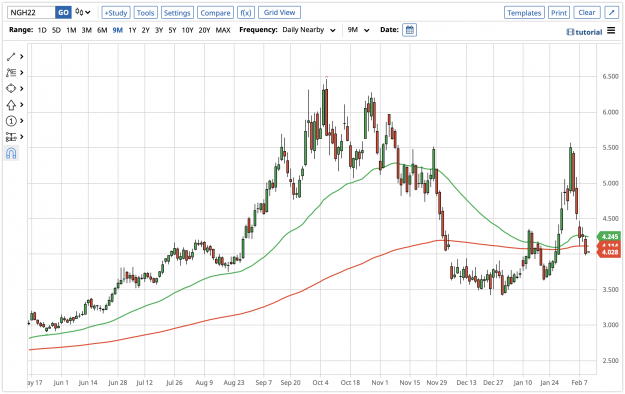This screenshot has width=625, height=394.
Task: Open the calendar date picker icon
Action: coord(409,30)
